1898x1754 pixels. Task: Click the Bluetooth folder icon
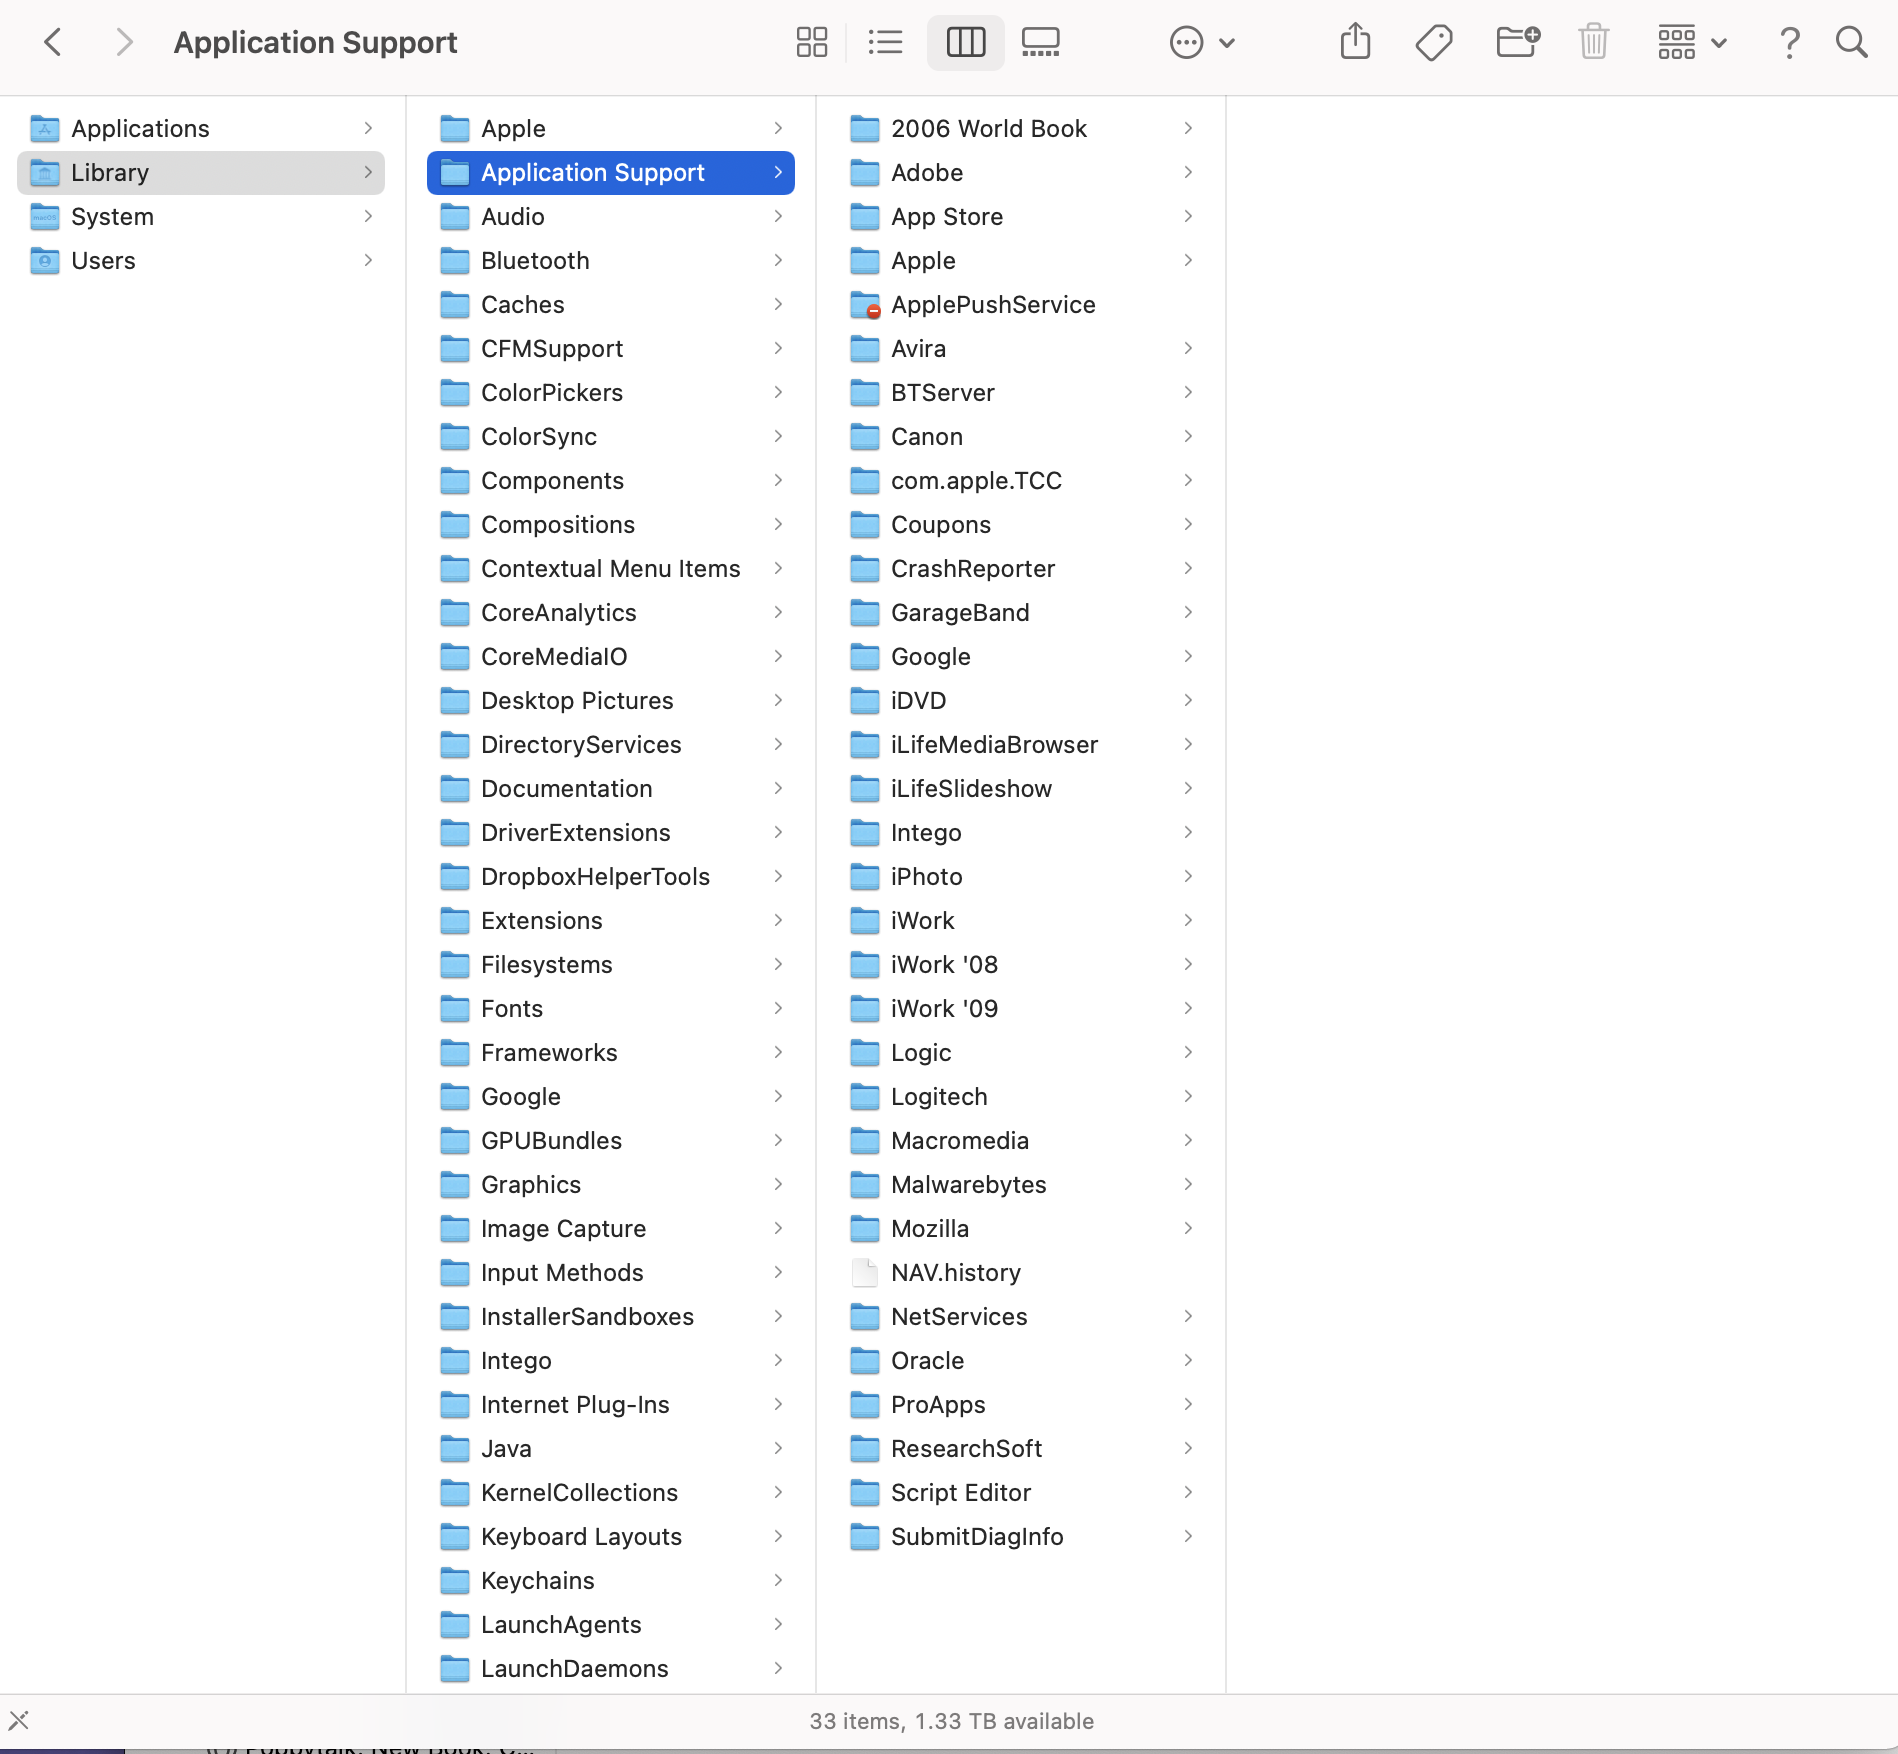[455, 260]
